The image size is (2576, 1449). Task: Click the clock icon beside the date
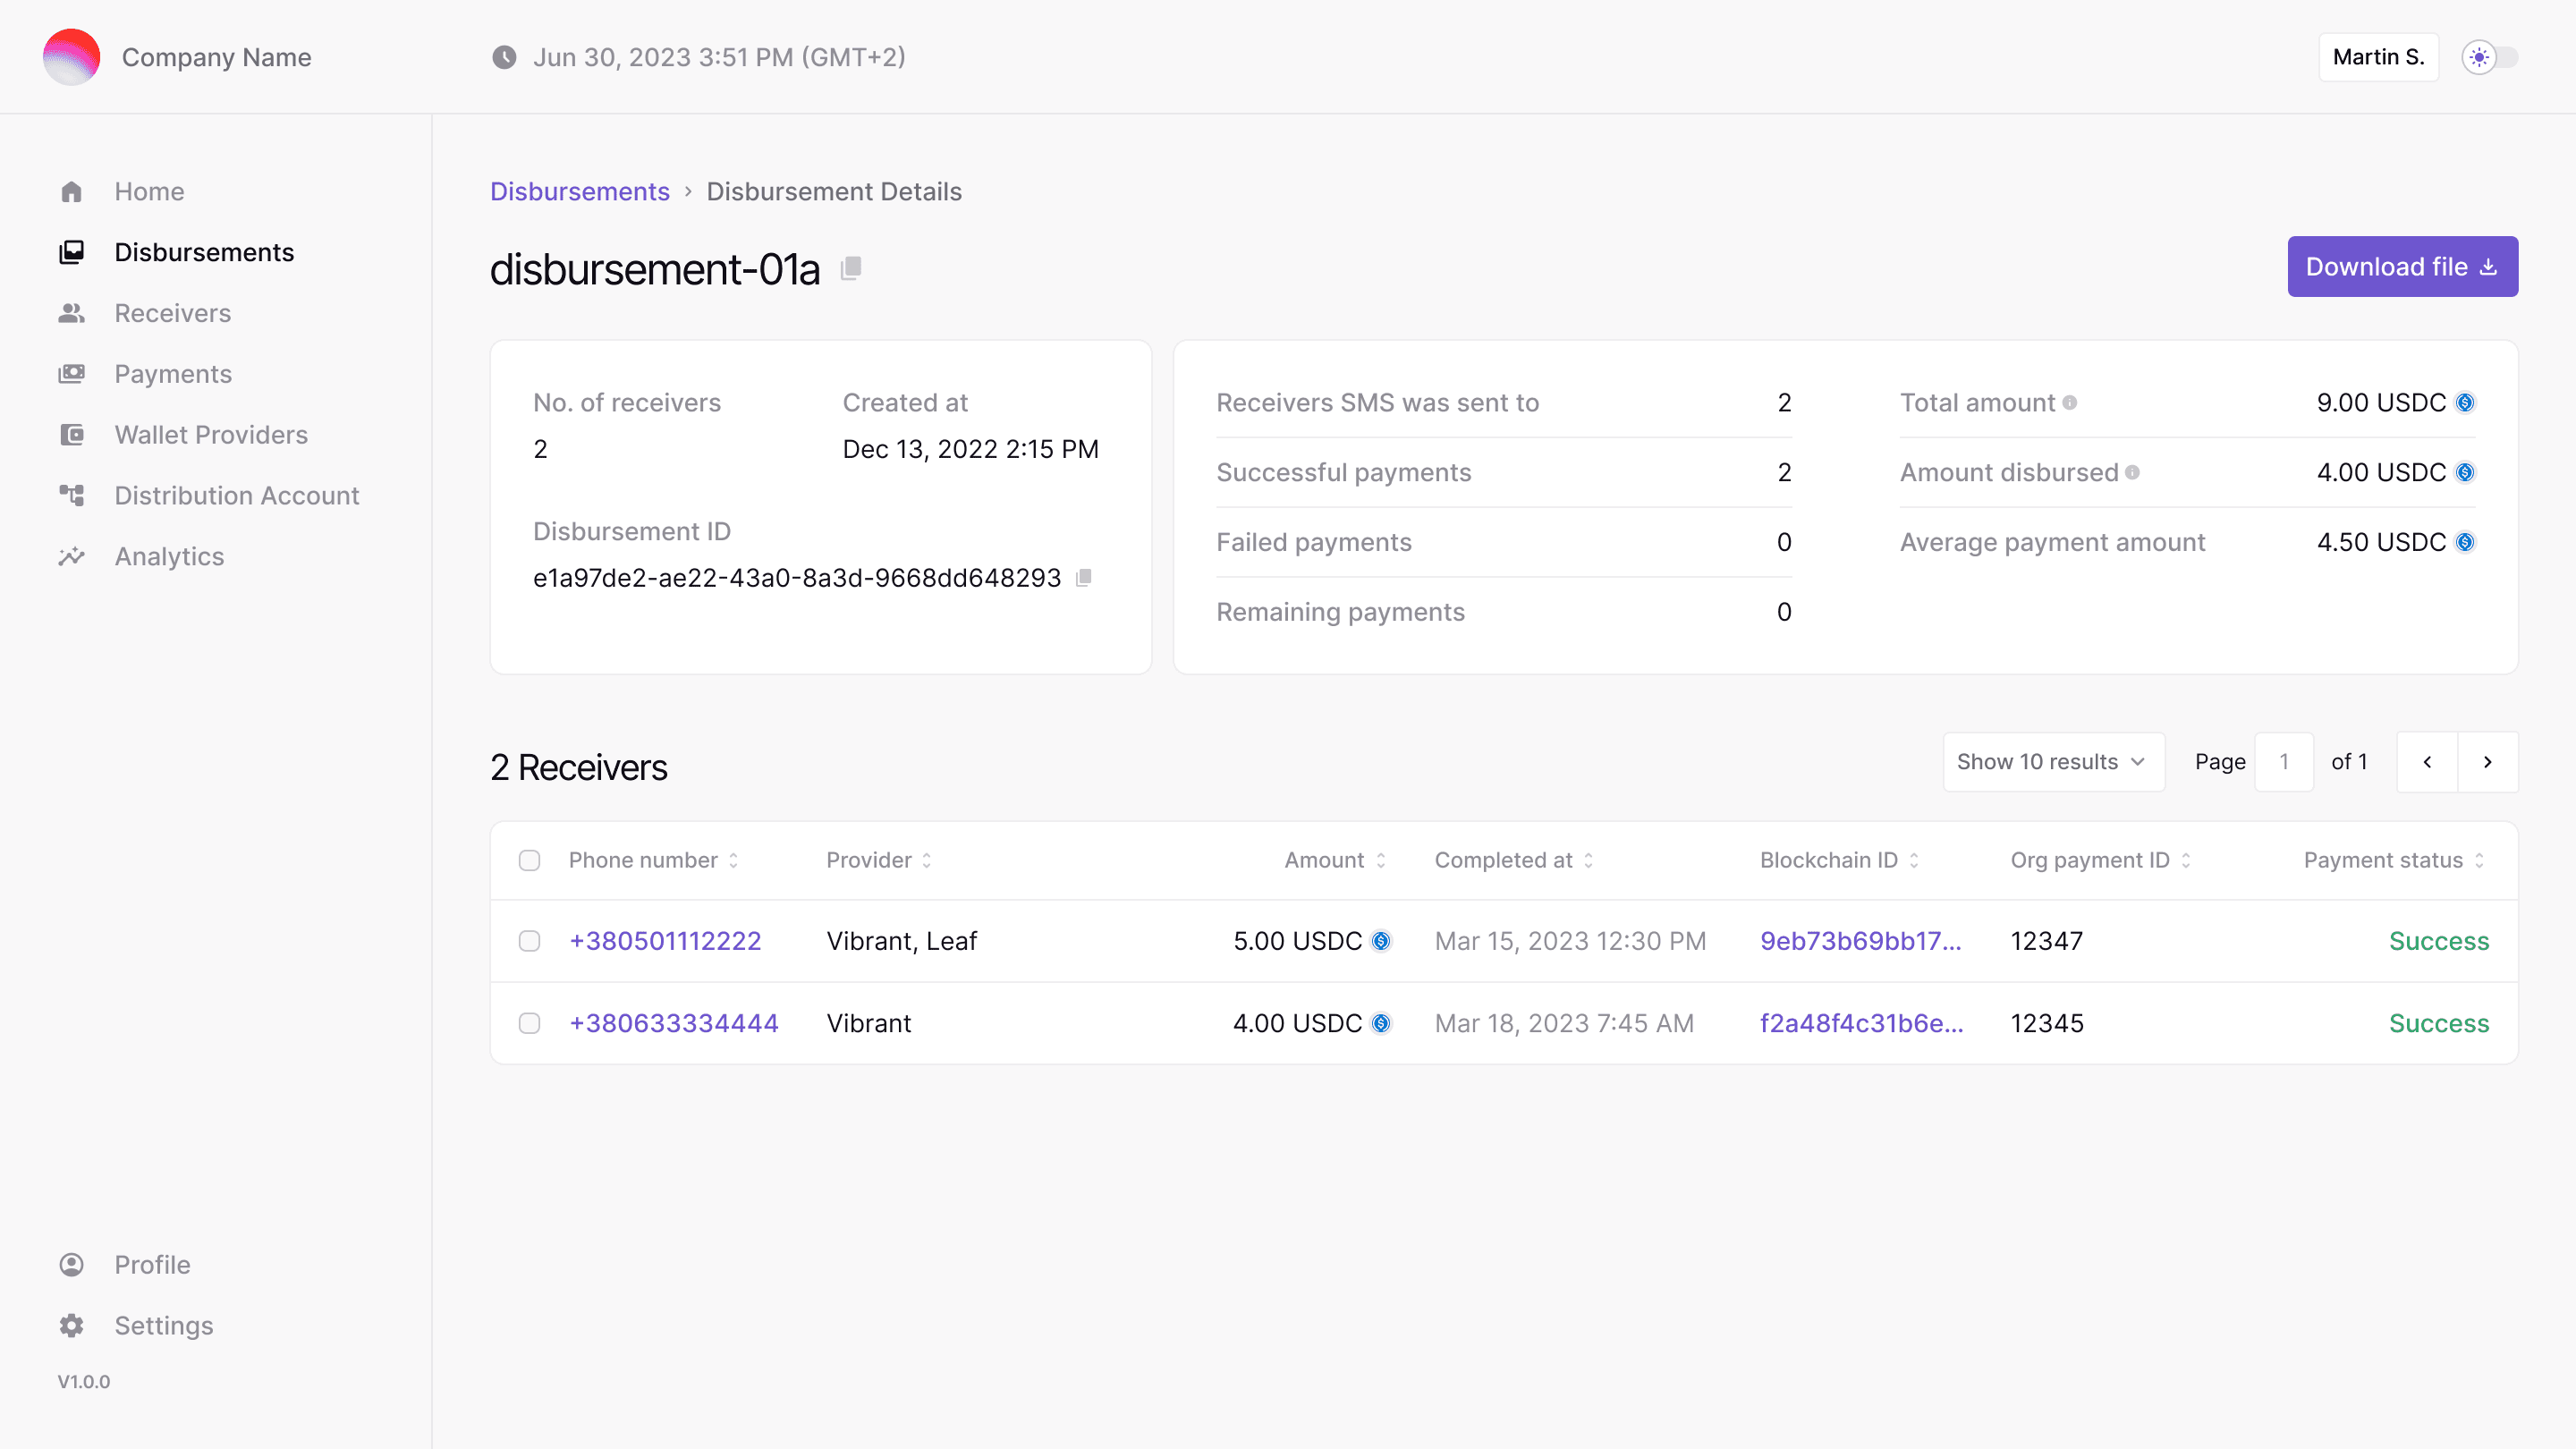(504, 57)
